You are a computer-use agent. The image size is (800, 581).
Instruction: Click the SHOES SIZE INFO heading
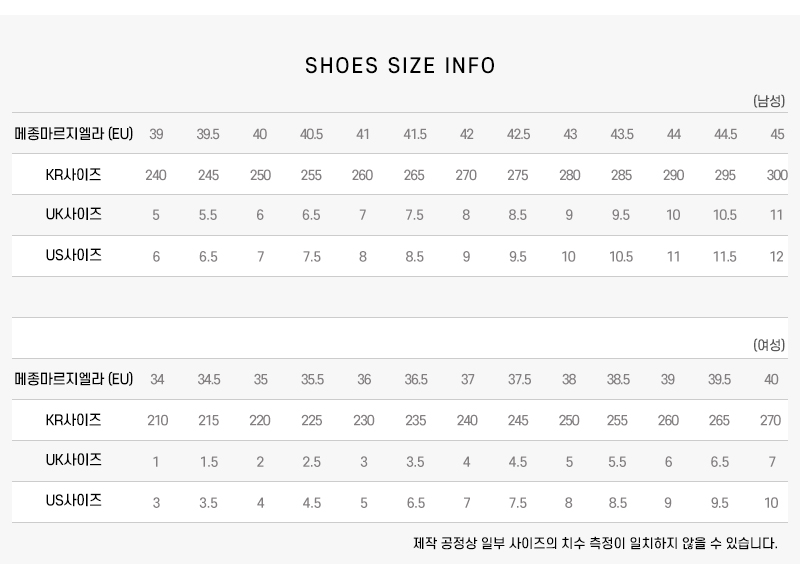pos(400,66)
